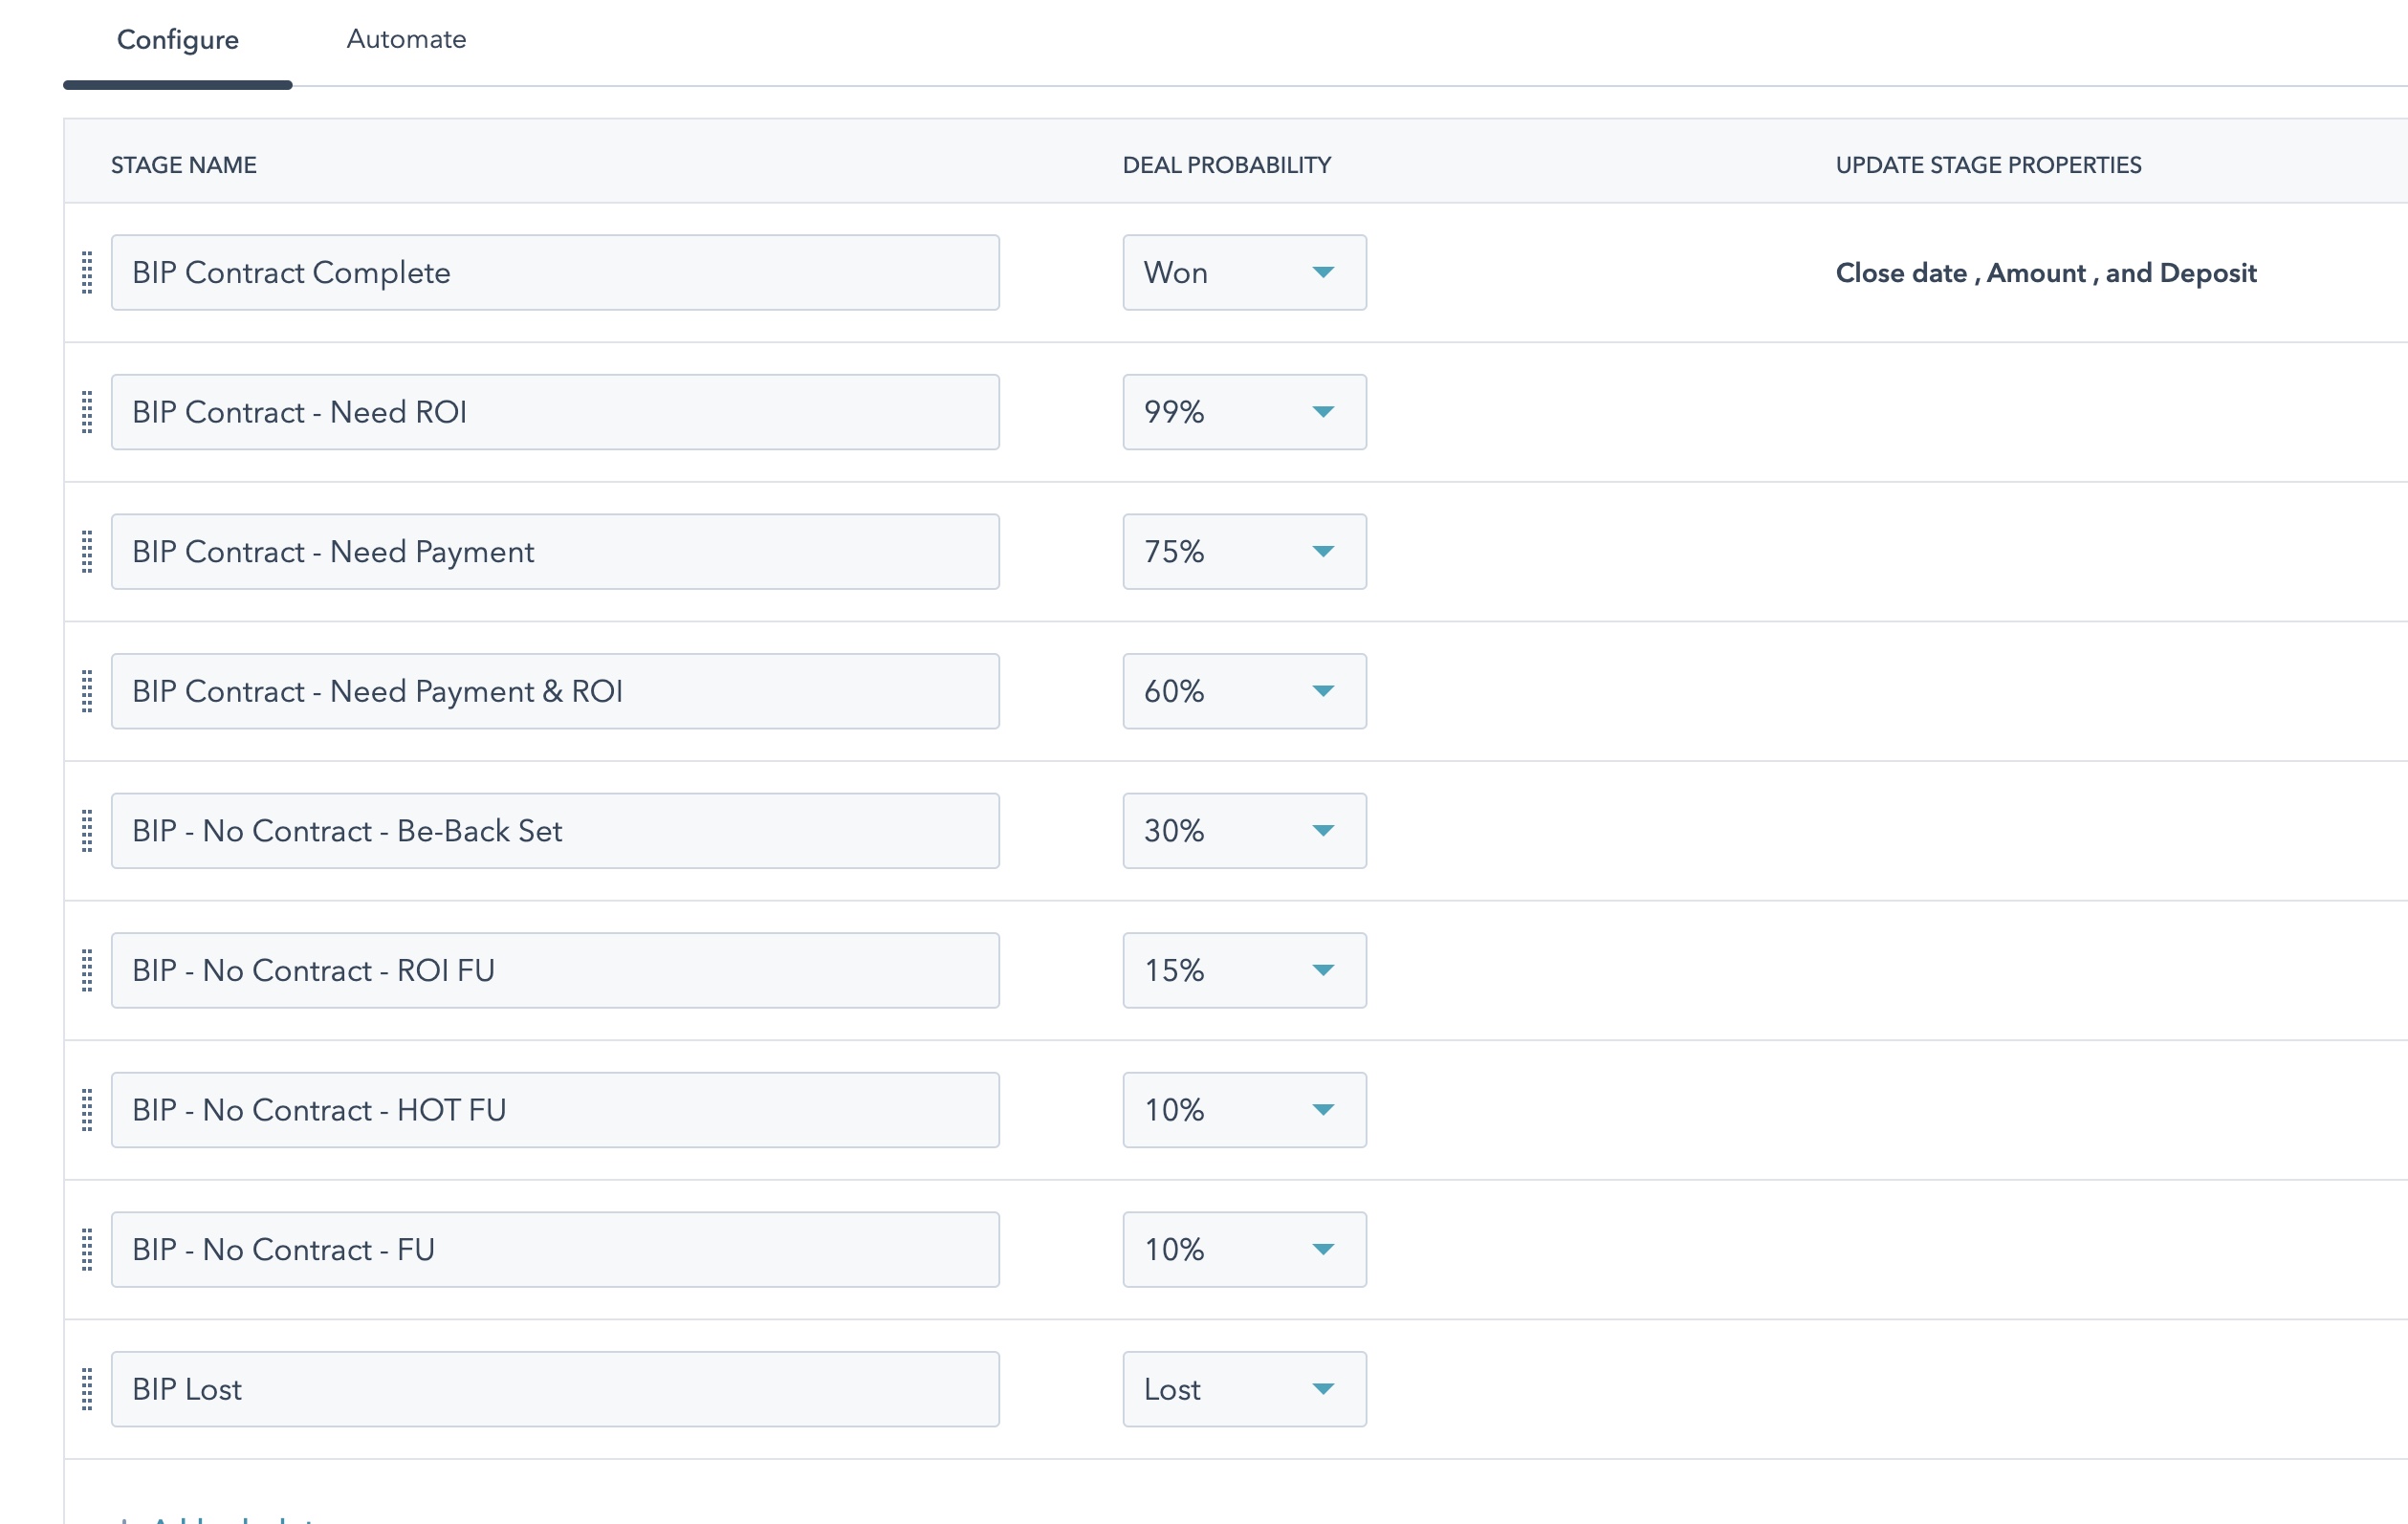Select the reorder handle for BIP - No Contract - HOT FU
Screen dimensions: 2408x1524
(x=86, y=1109)
